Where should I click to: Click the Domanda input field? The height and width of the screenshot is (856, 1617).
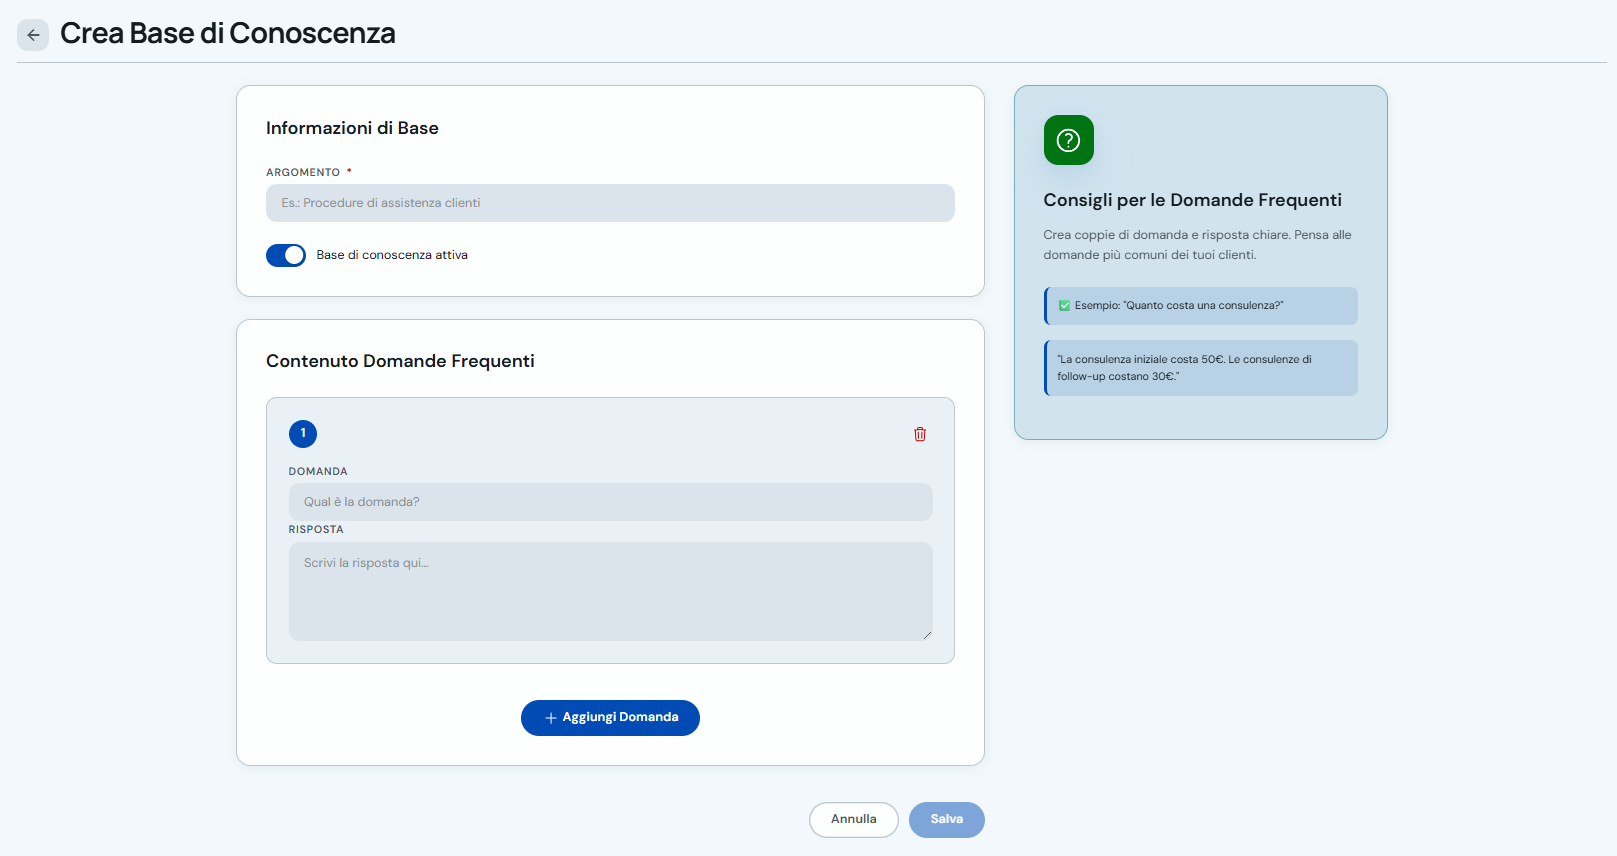point(610,502)
